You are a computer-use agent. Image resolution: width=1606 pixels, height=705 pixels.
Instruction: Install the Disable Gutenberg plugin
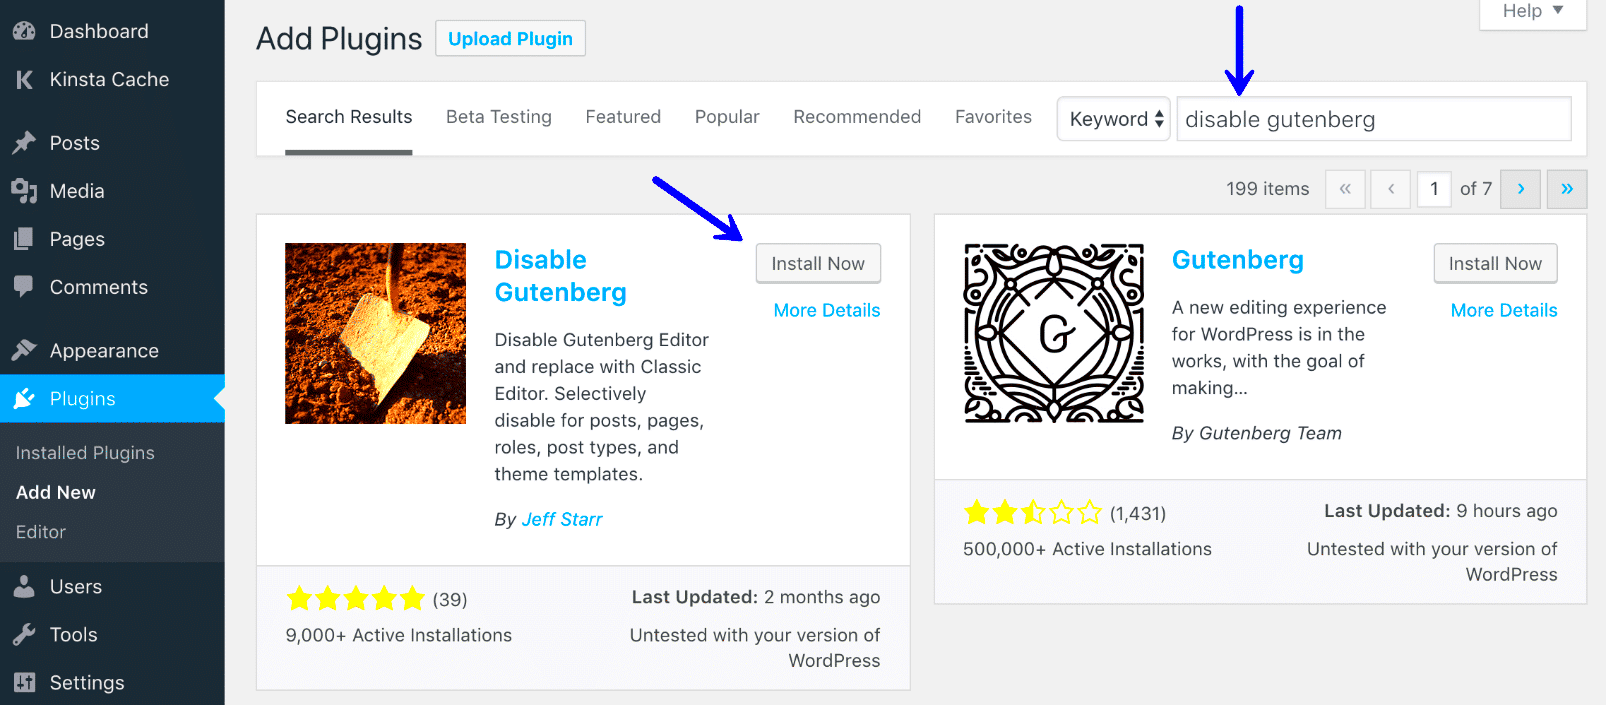[x=818, y=264]
